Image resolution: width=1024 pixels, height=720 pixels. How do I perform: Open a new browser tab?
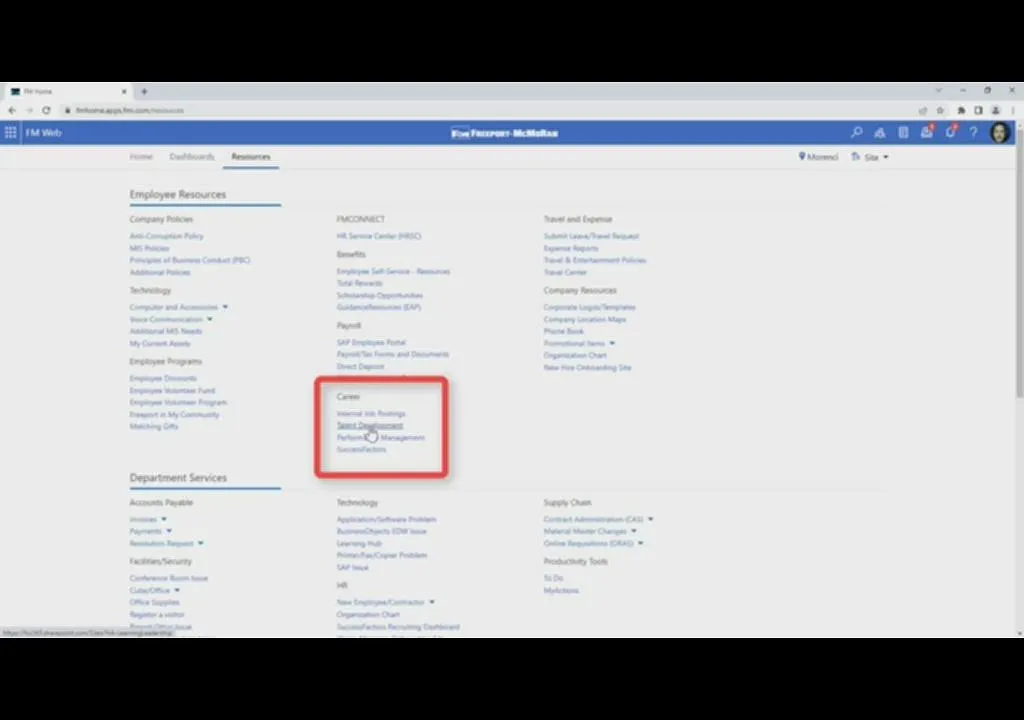(144, 91)
